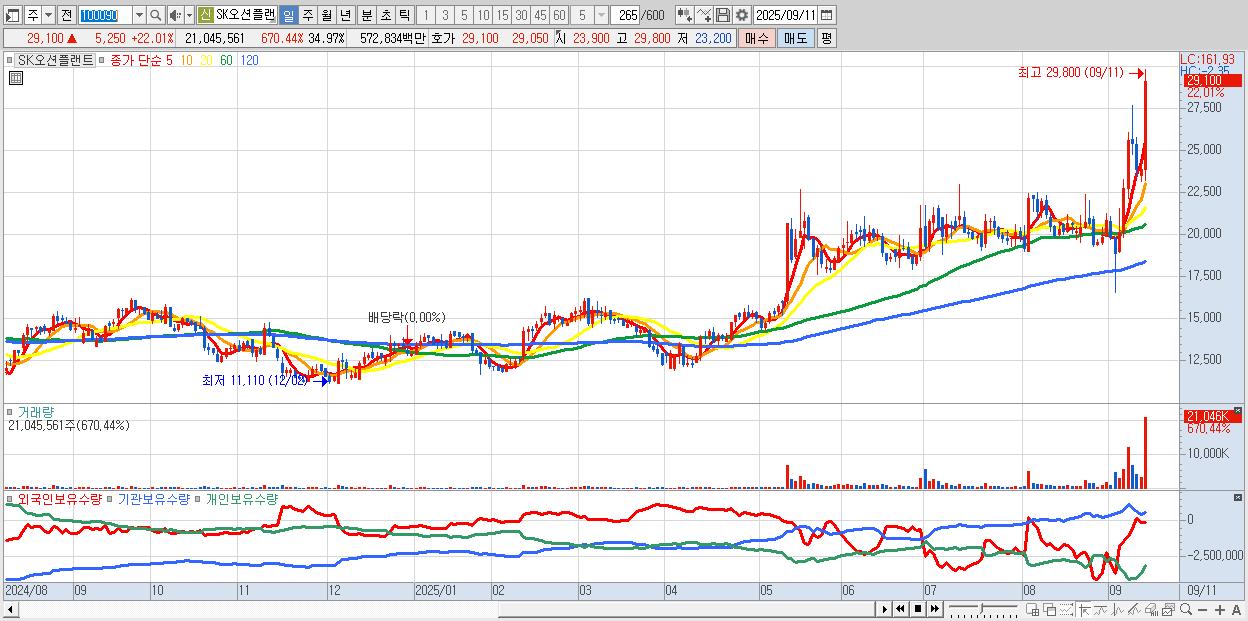
Task: Select the 3 interval button
Action: [x=445, y=15]
